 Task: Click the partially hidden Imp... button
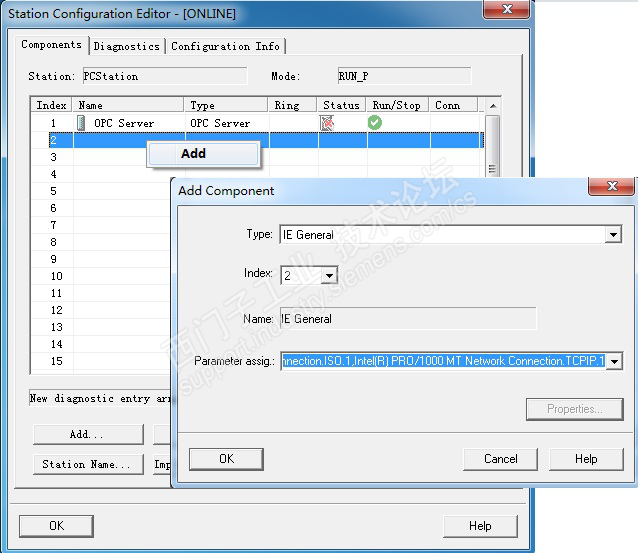click(x=162, y=464)
